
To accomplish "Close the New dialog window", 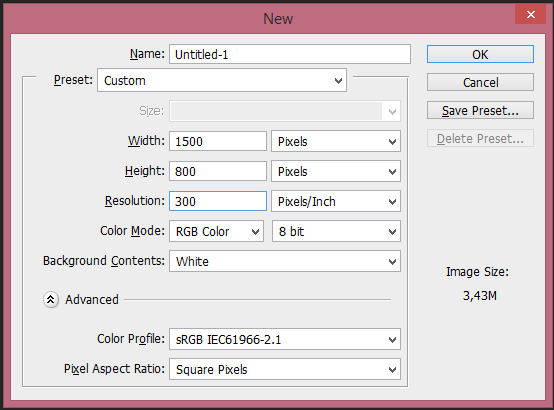I will [x=530, y=14].
